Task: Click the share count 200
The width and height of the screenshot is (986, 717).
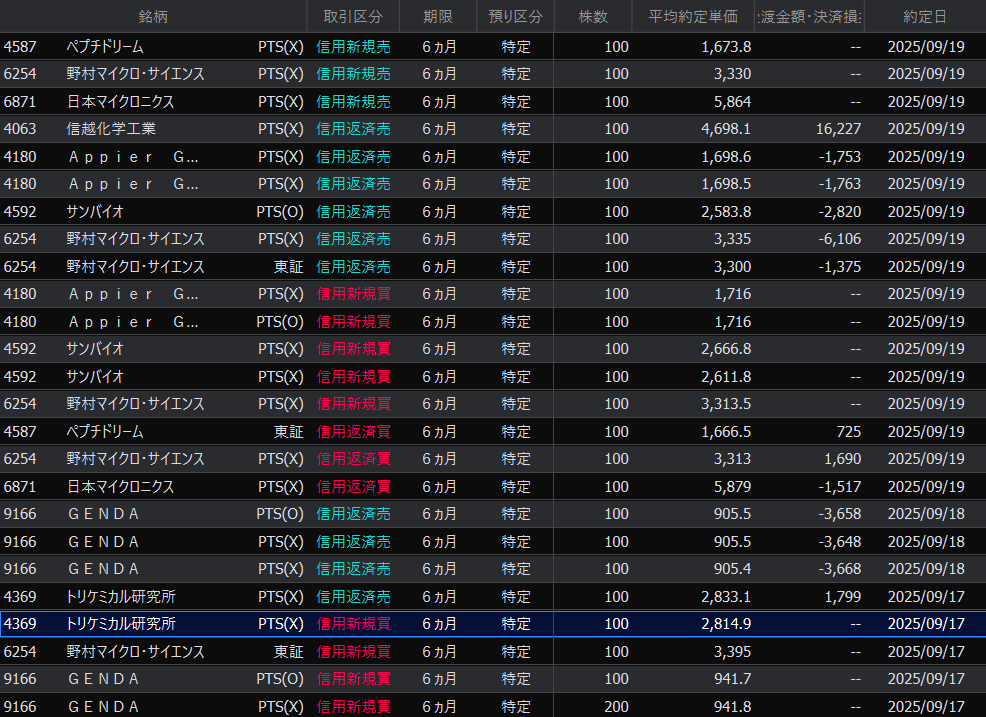Action: click(x=616, y=706)
